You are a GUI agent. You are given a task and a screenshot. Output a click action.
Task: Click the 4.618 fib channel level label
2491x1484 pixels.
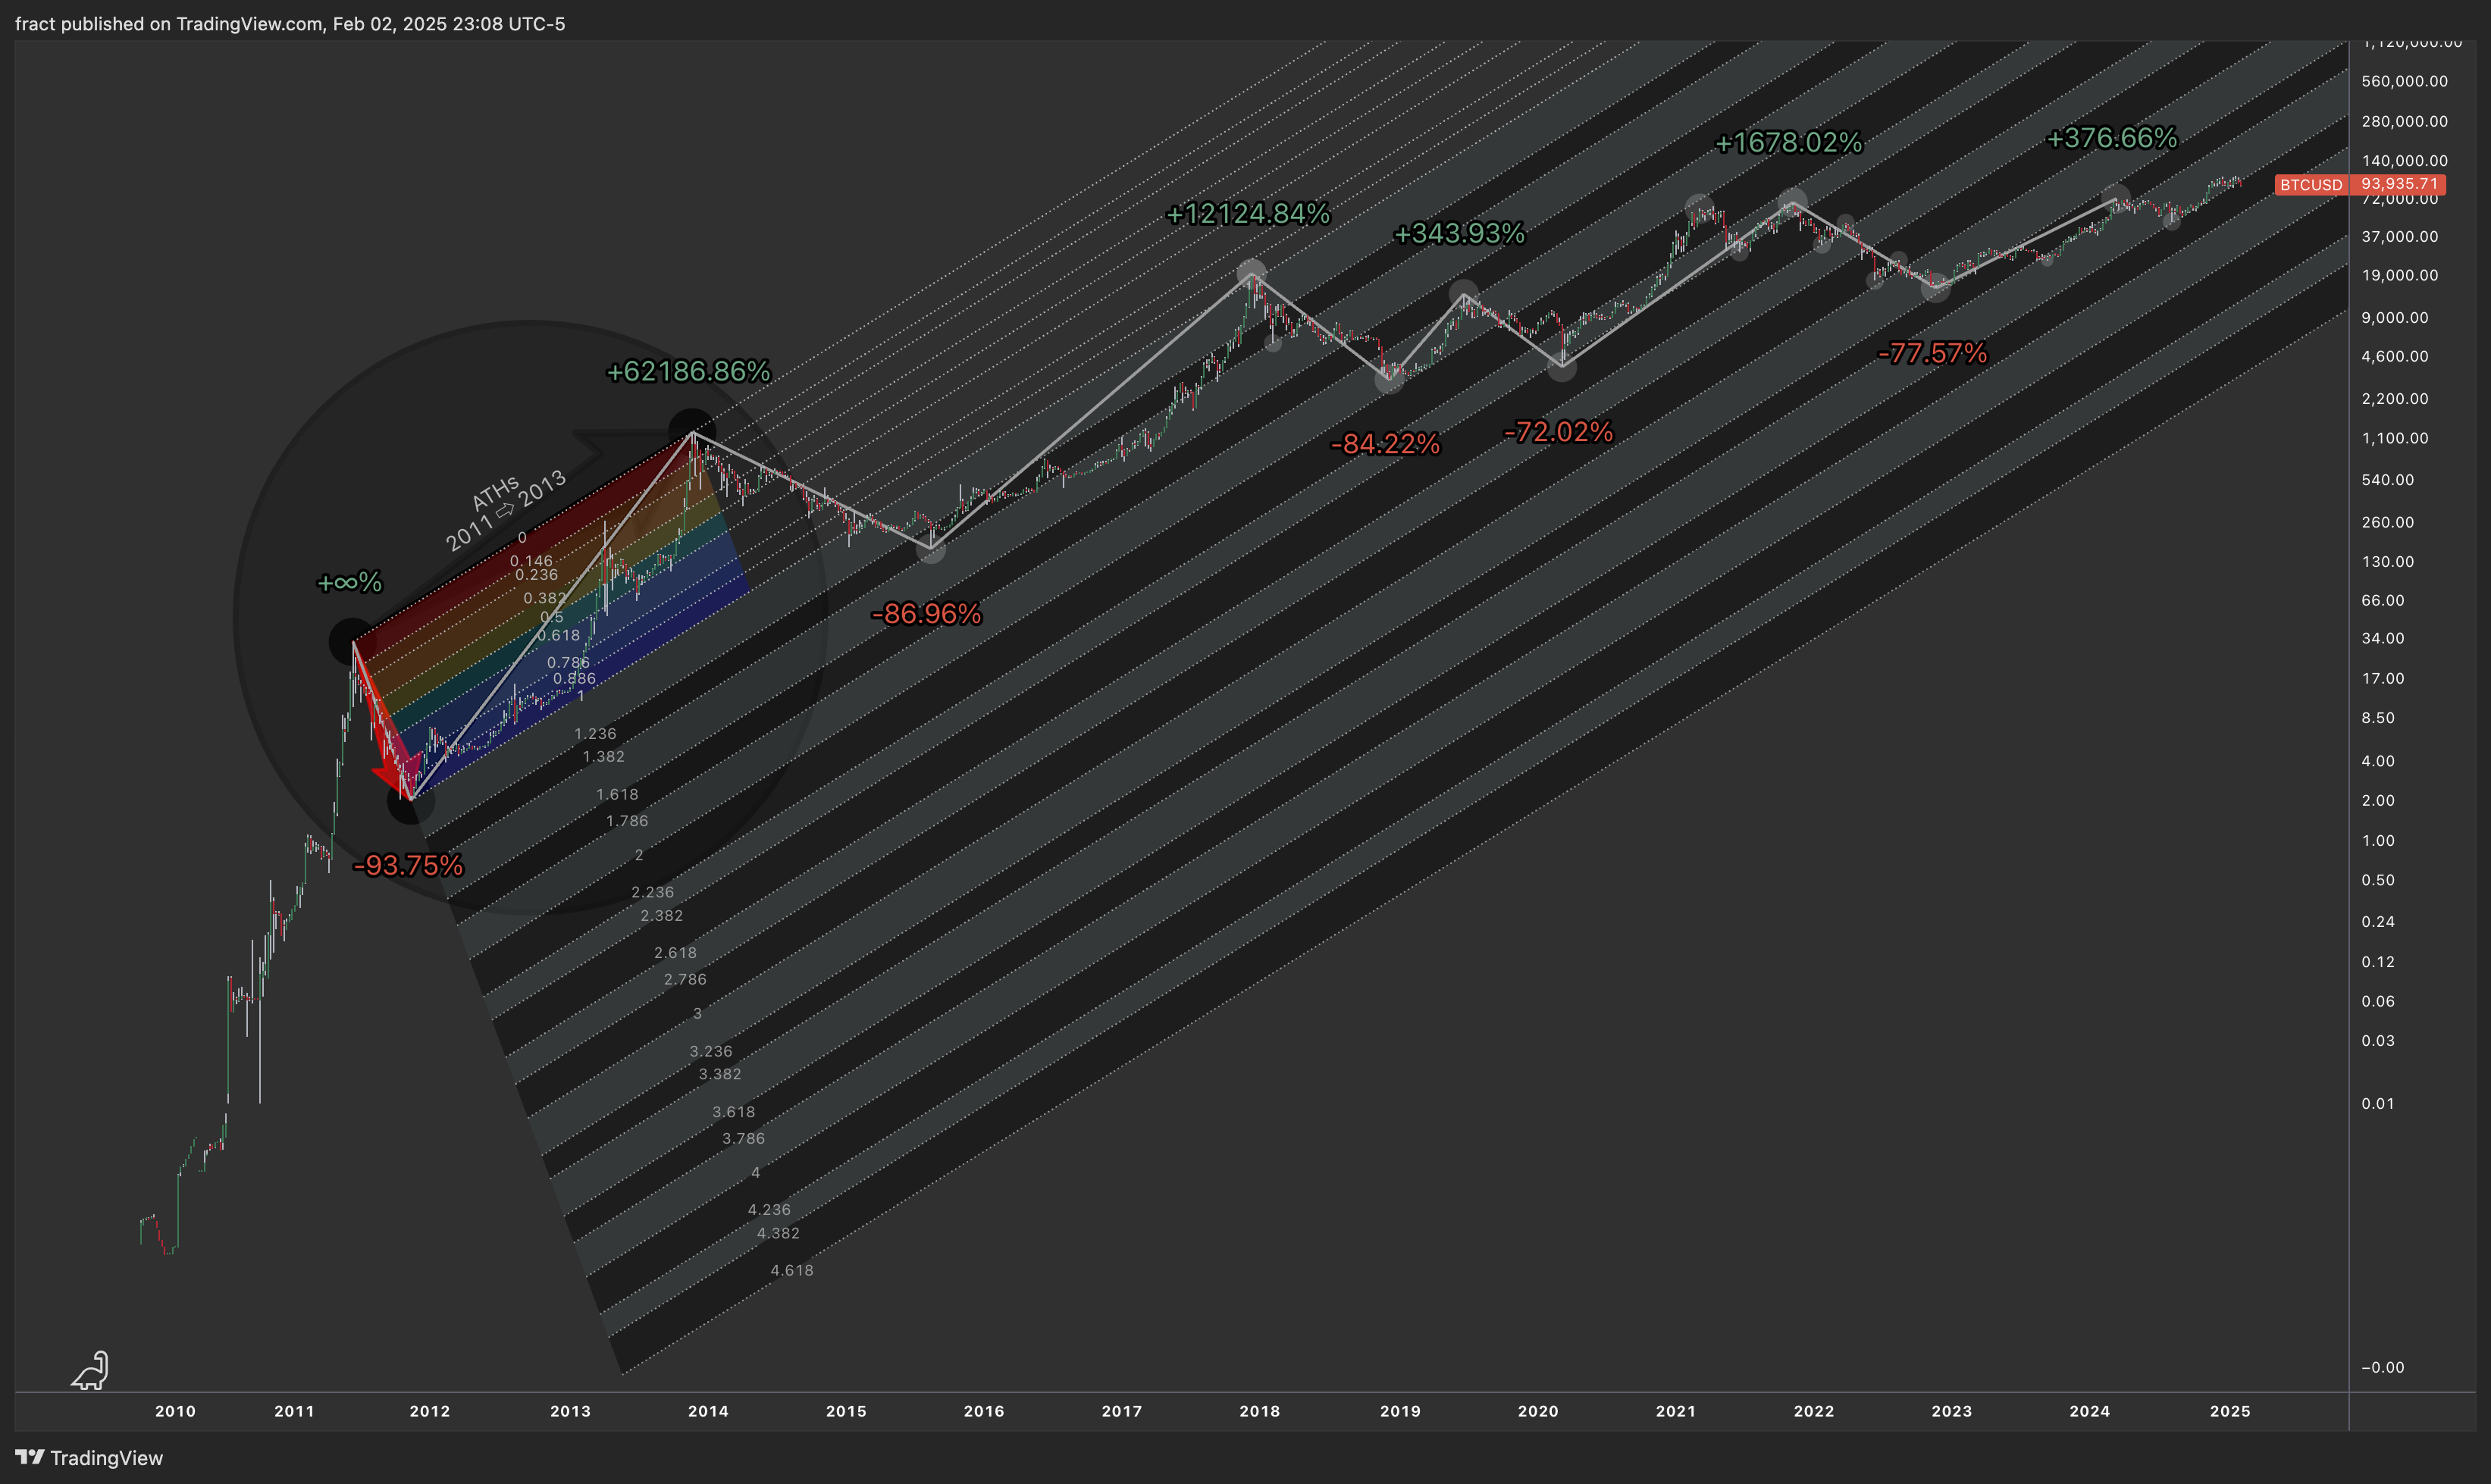pos(792,1271)
